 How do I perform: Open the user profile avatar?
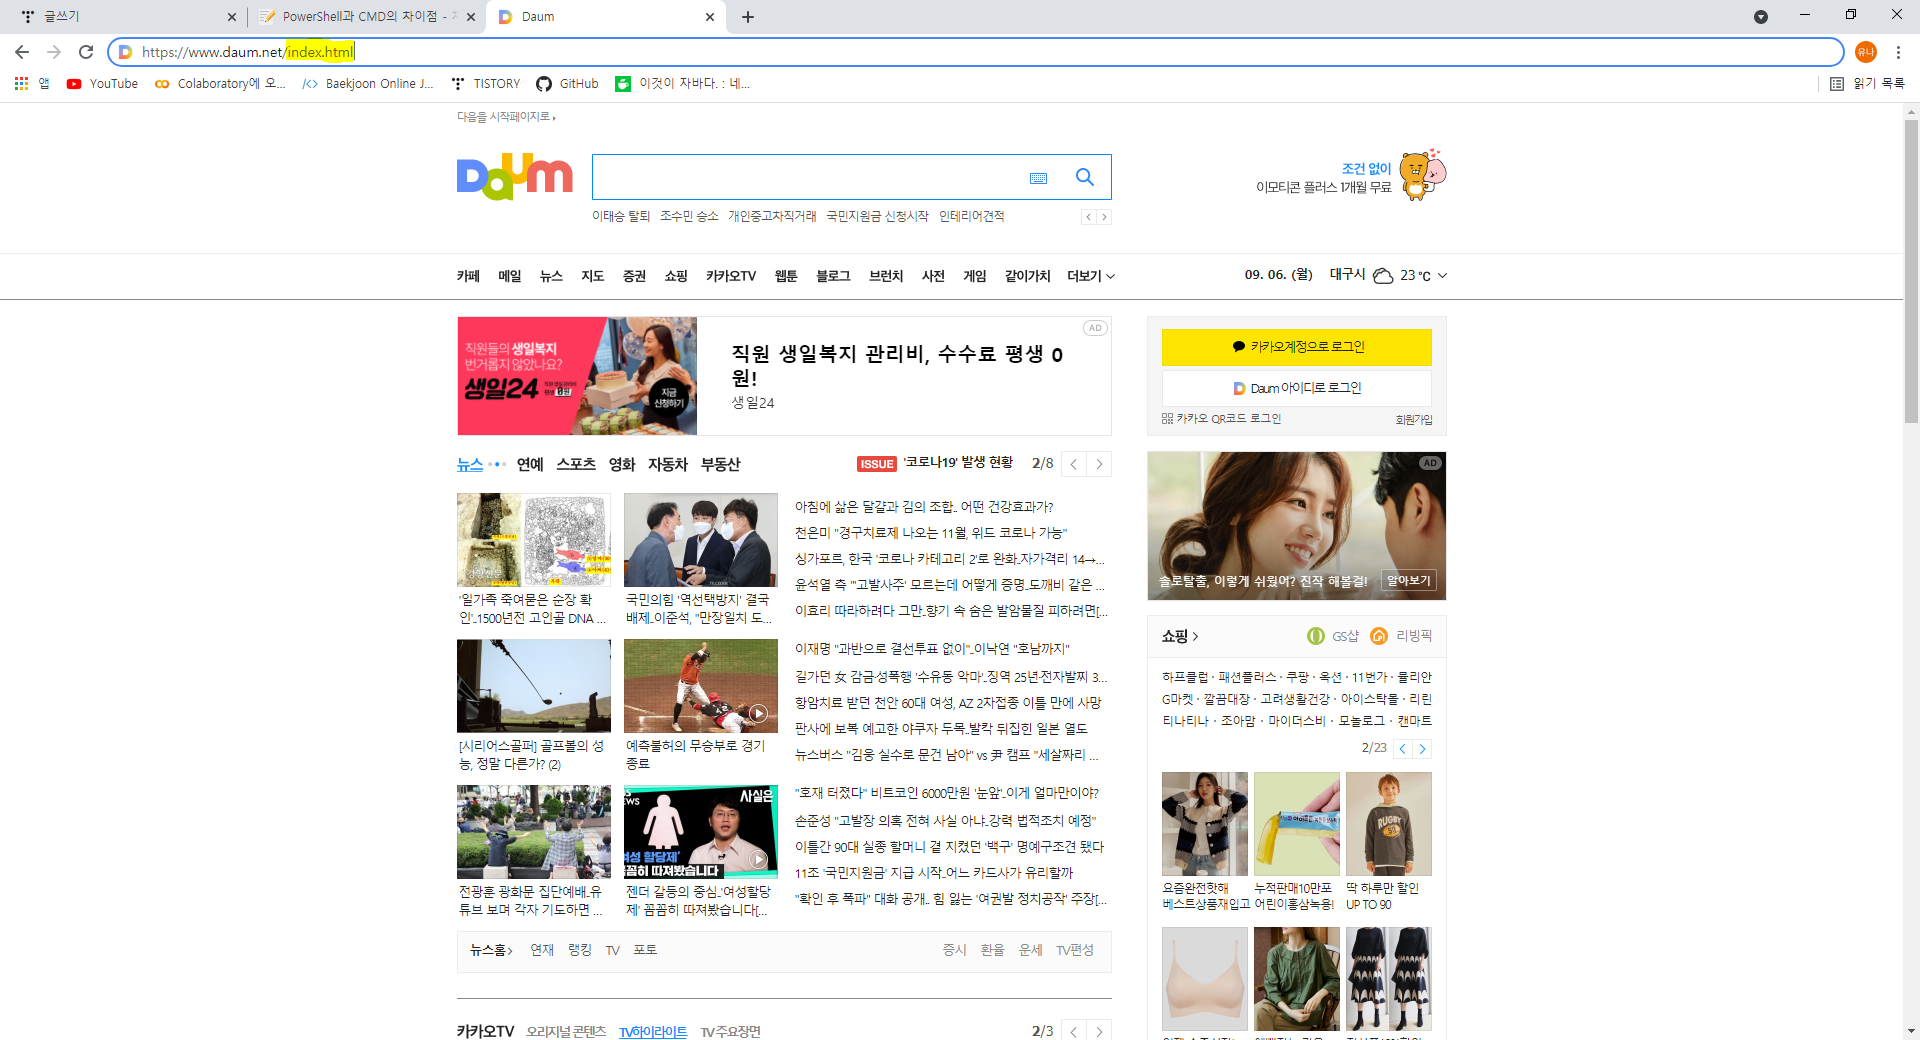click(1865, 52)
